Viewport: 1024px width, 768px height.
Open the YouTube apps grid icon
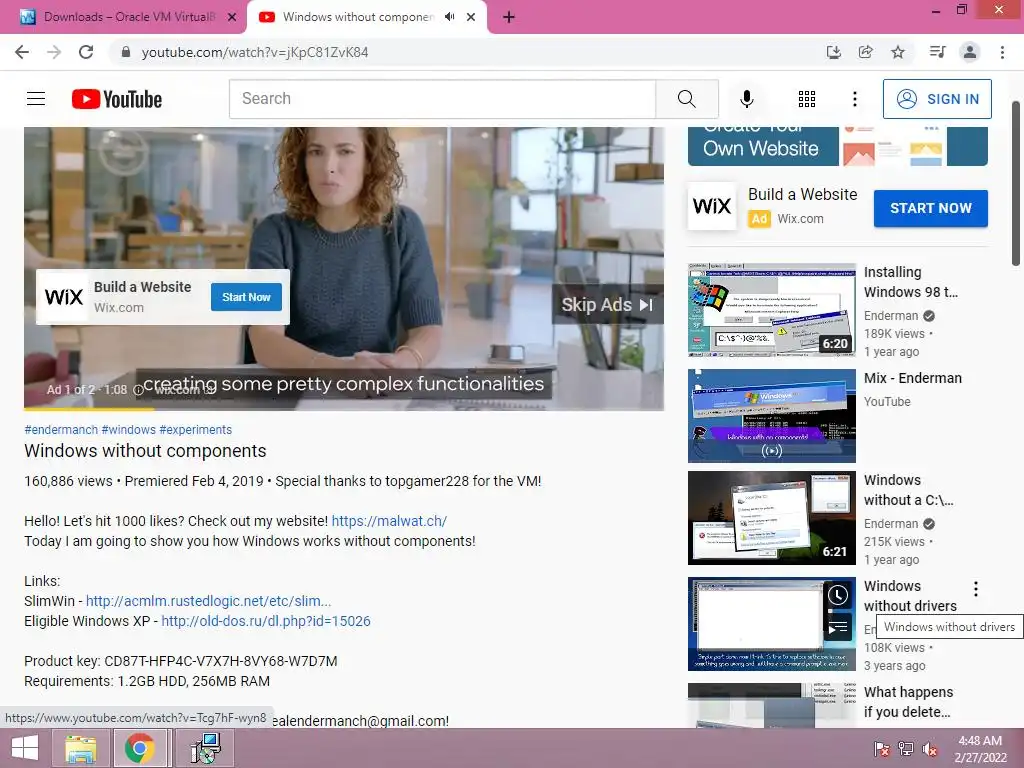click(807, 99)
